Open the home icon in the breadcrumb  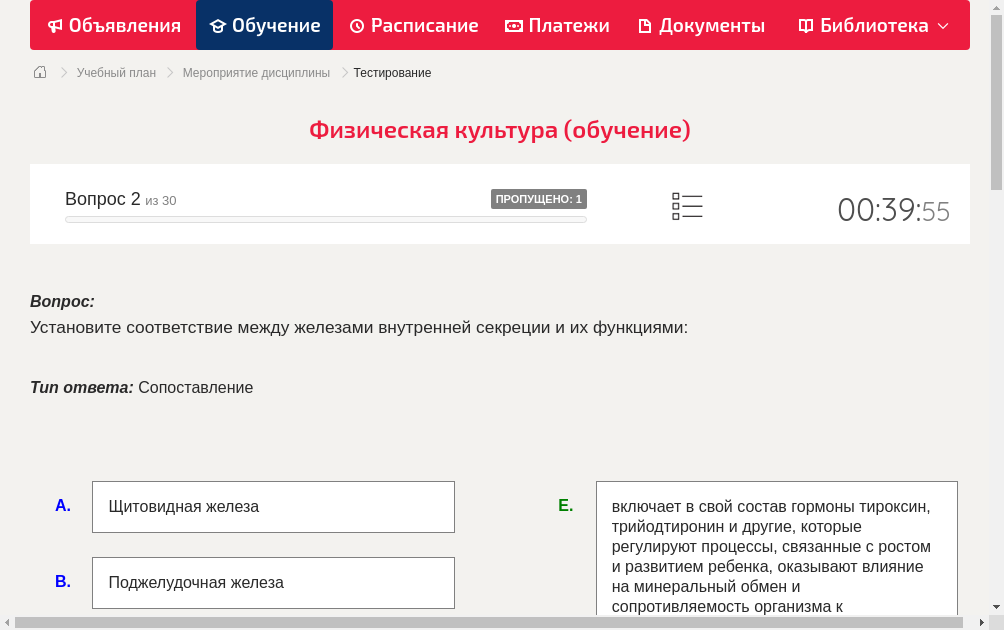point(39,72)
